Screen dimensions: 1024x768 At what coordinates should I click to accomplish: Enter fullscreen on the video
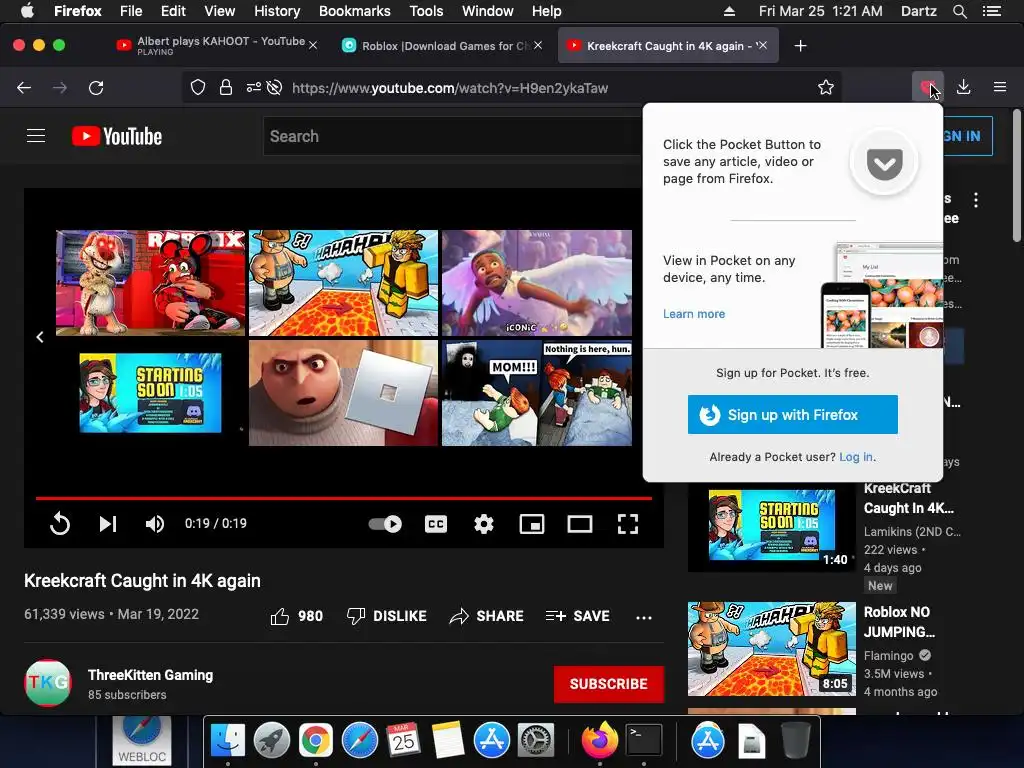coord(628,524)
